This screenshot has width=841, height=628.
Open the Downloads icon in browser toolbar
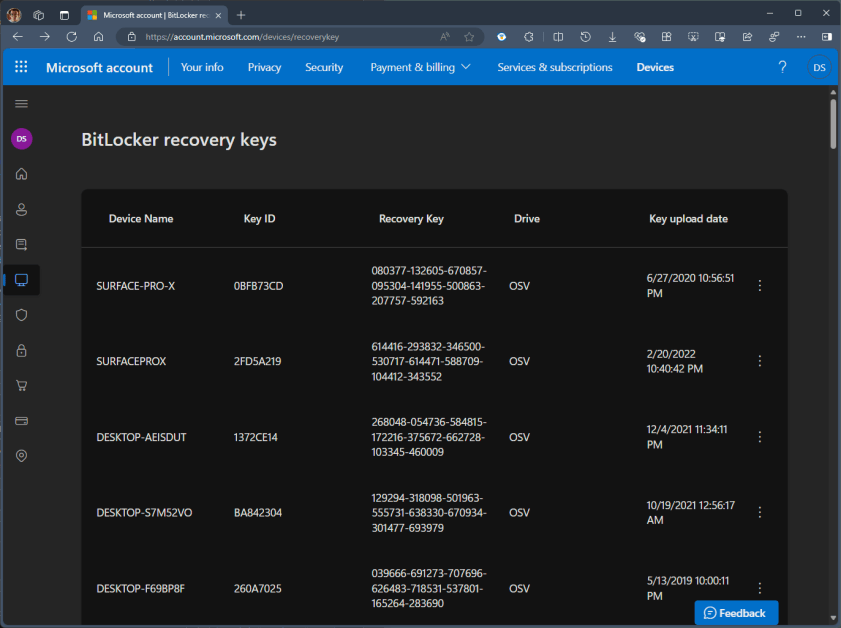point(612,36)
